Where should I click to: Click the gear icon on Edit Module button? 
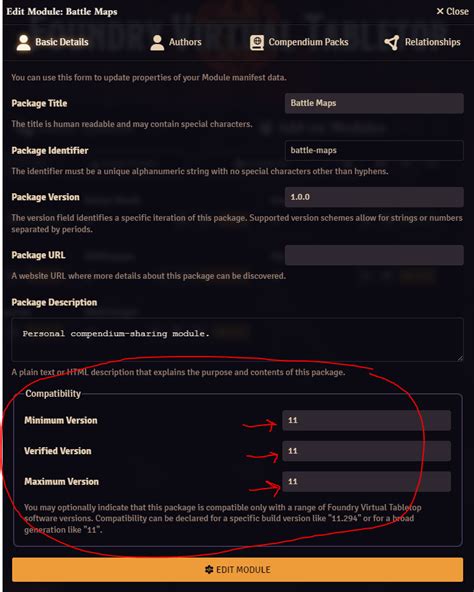(x=209, y=569)
